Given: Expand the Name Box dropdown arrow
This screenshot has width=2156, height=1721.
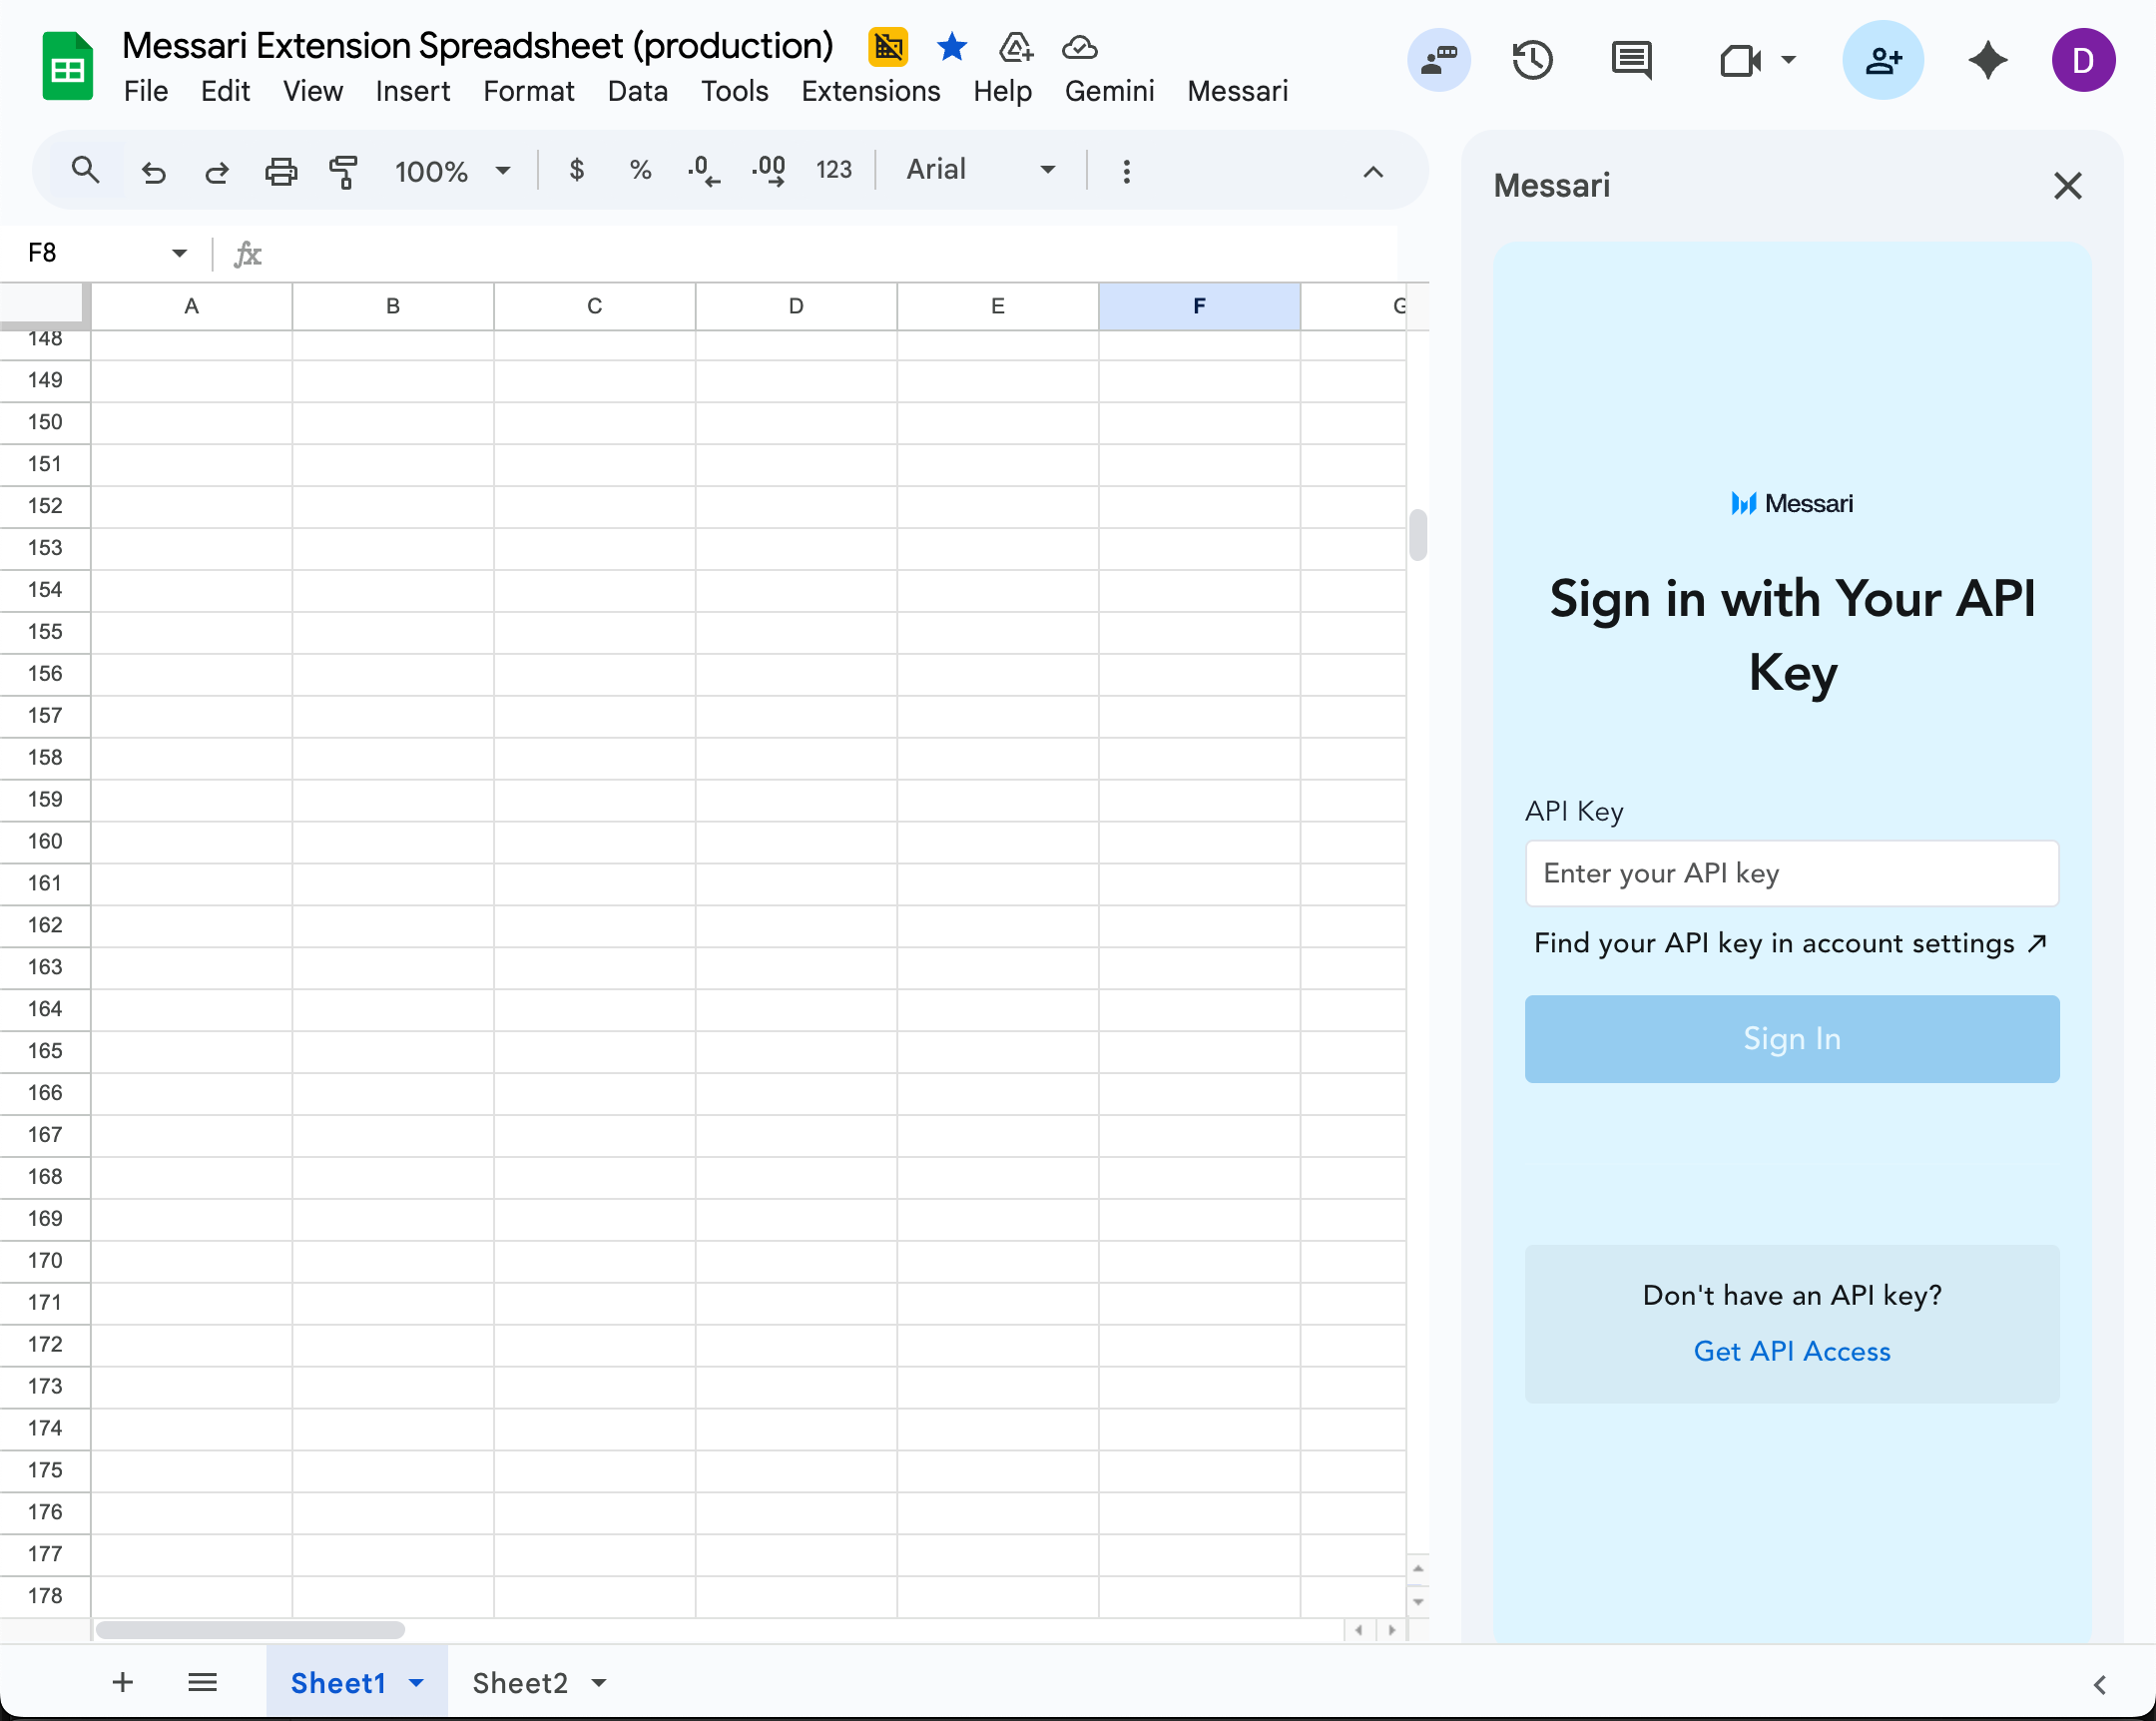Looking at the screenshot, I should (179, 253).
